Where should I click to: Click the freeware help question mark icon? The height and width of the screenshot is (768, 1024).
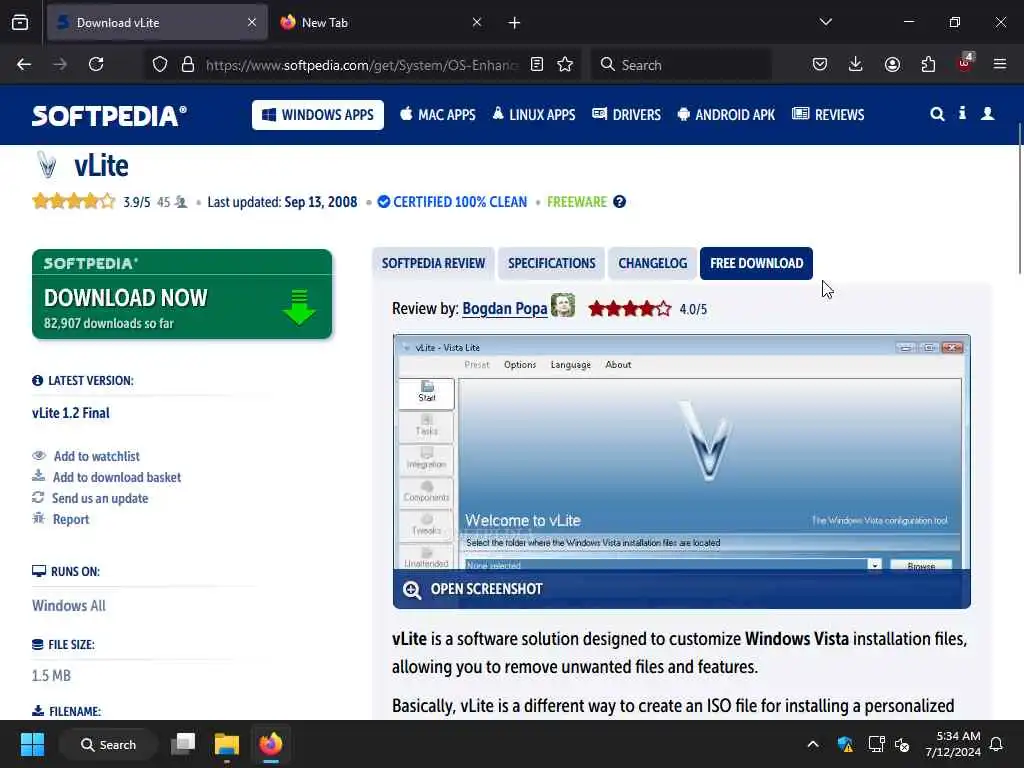[x=620, y=202]
